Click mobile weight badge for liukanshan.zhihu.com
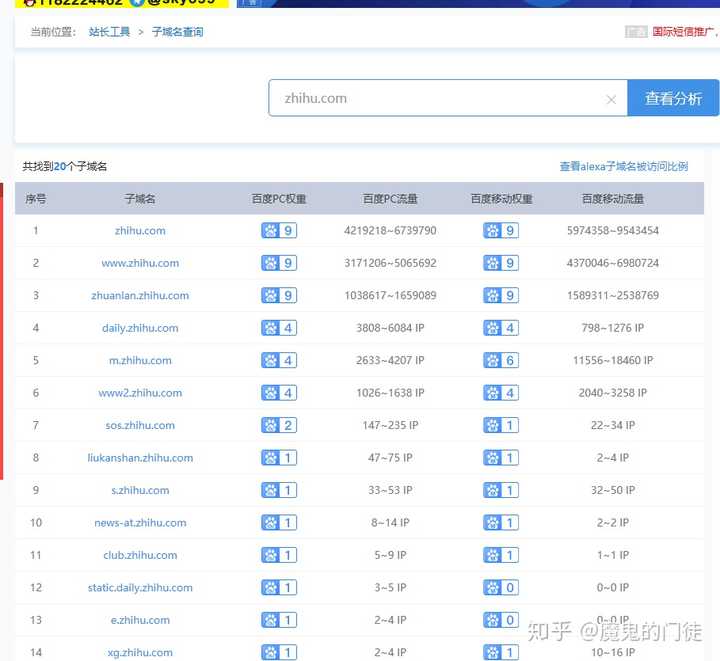Viewport: 720px width, 661px height. click(x=501, y=458)
